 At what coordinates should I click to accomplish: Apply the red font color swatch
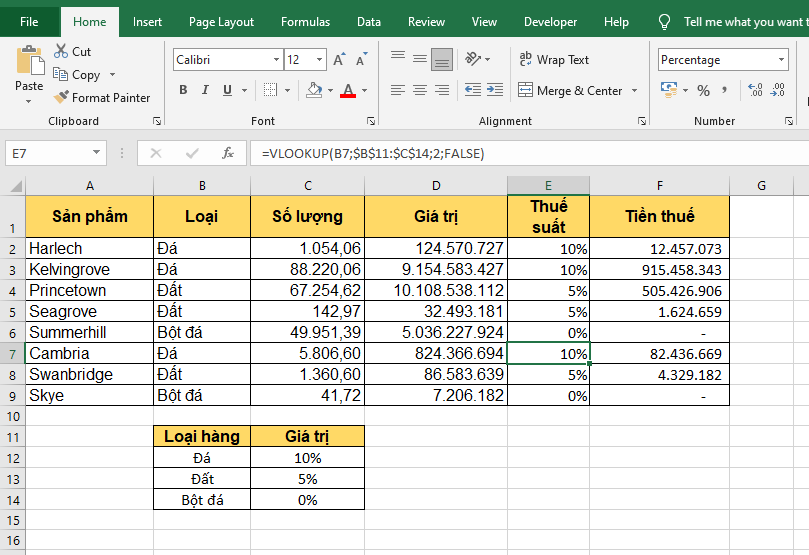pyautogui.click(x=347, y=91)
